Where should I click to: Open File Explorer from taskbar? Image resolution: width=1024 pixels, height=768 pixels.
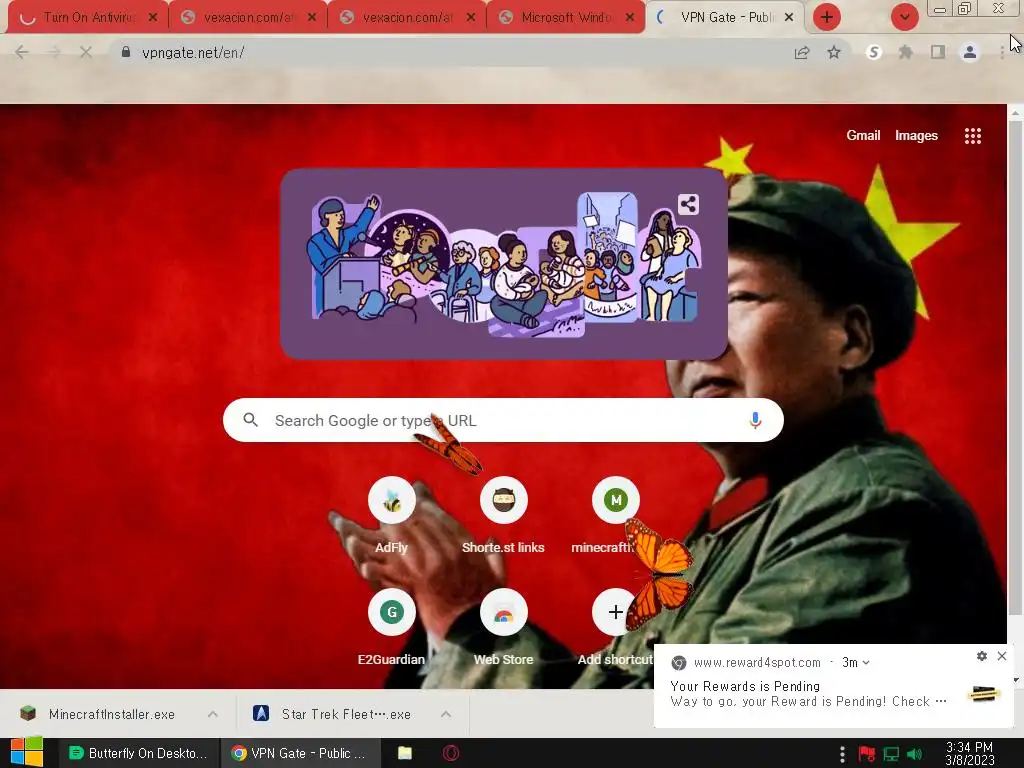pyautogui.click(x=405, y=753)
